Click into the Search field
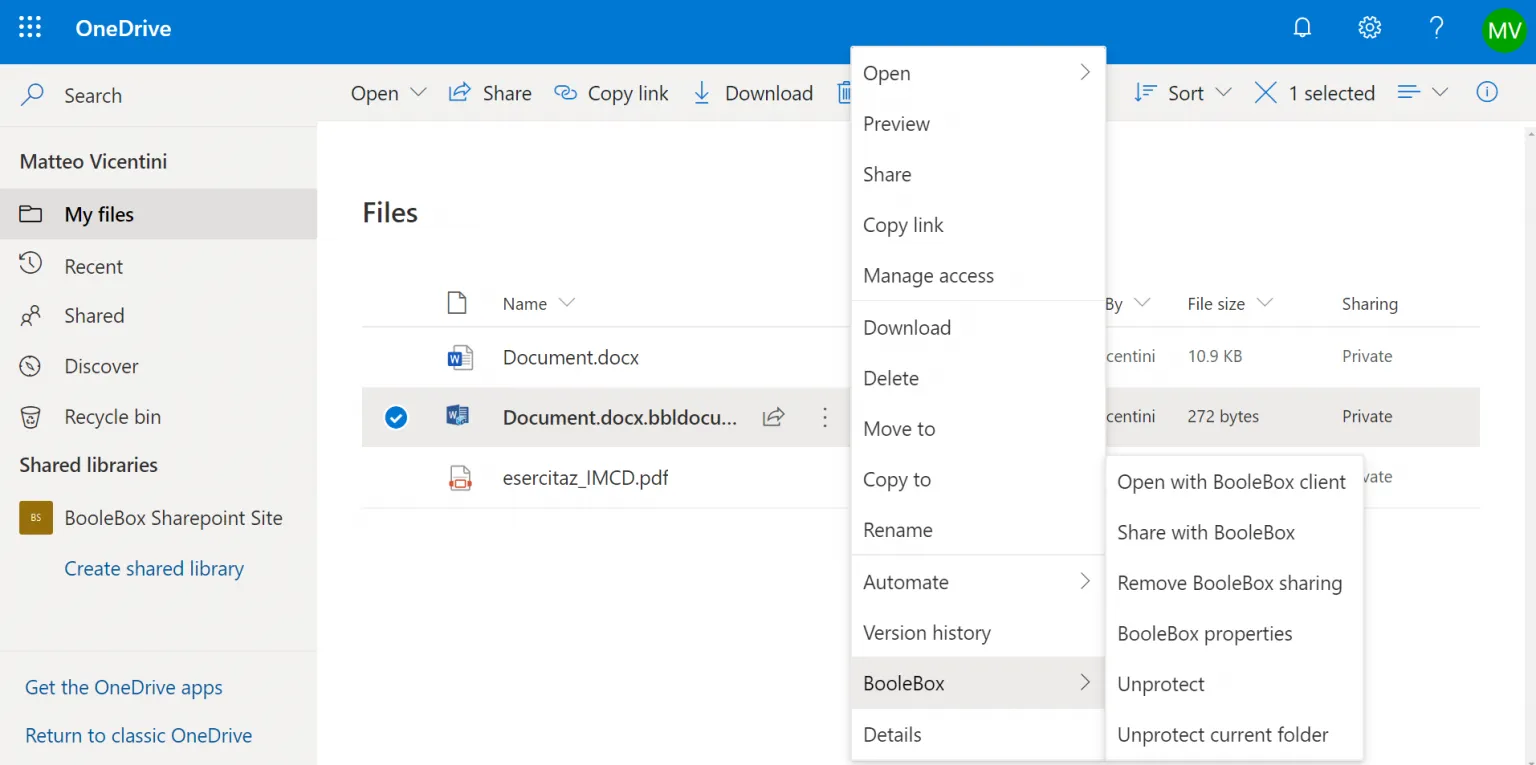The height and width of the screenshot is (765, 1536). [158, 95]
